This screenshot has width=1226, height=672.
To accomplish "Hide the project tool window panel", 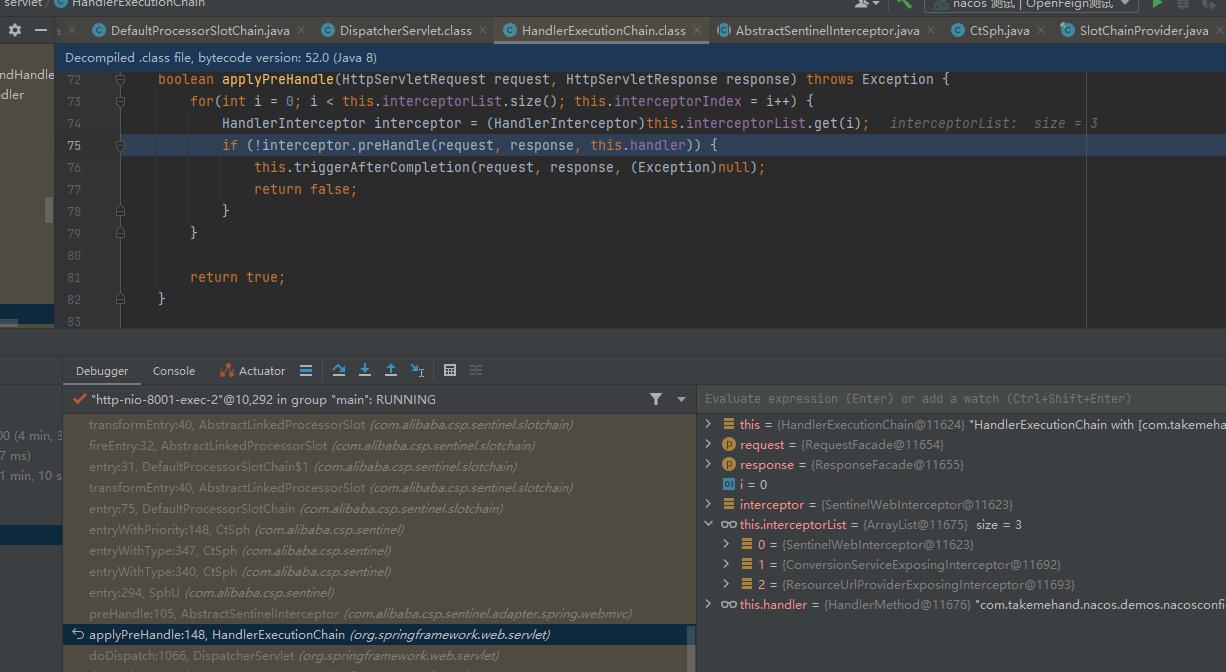I will click(x=40, y=30).
